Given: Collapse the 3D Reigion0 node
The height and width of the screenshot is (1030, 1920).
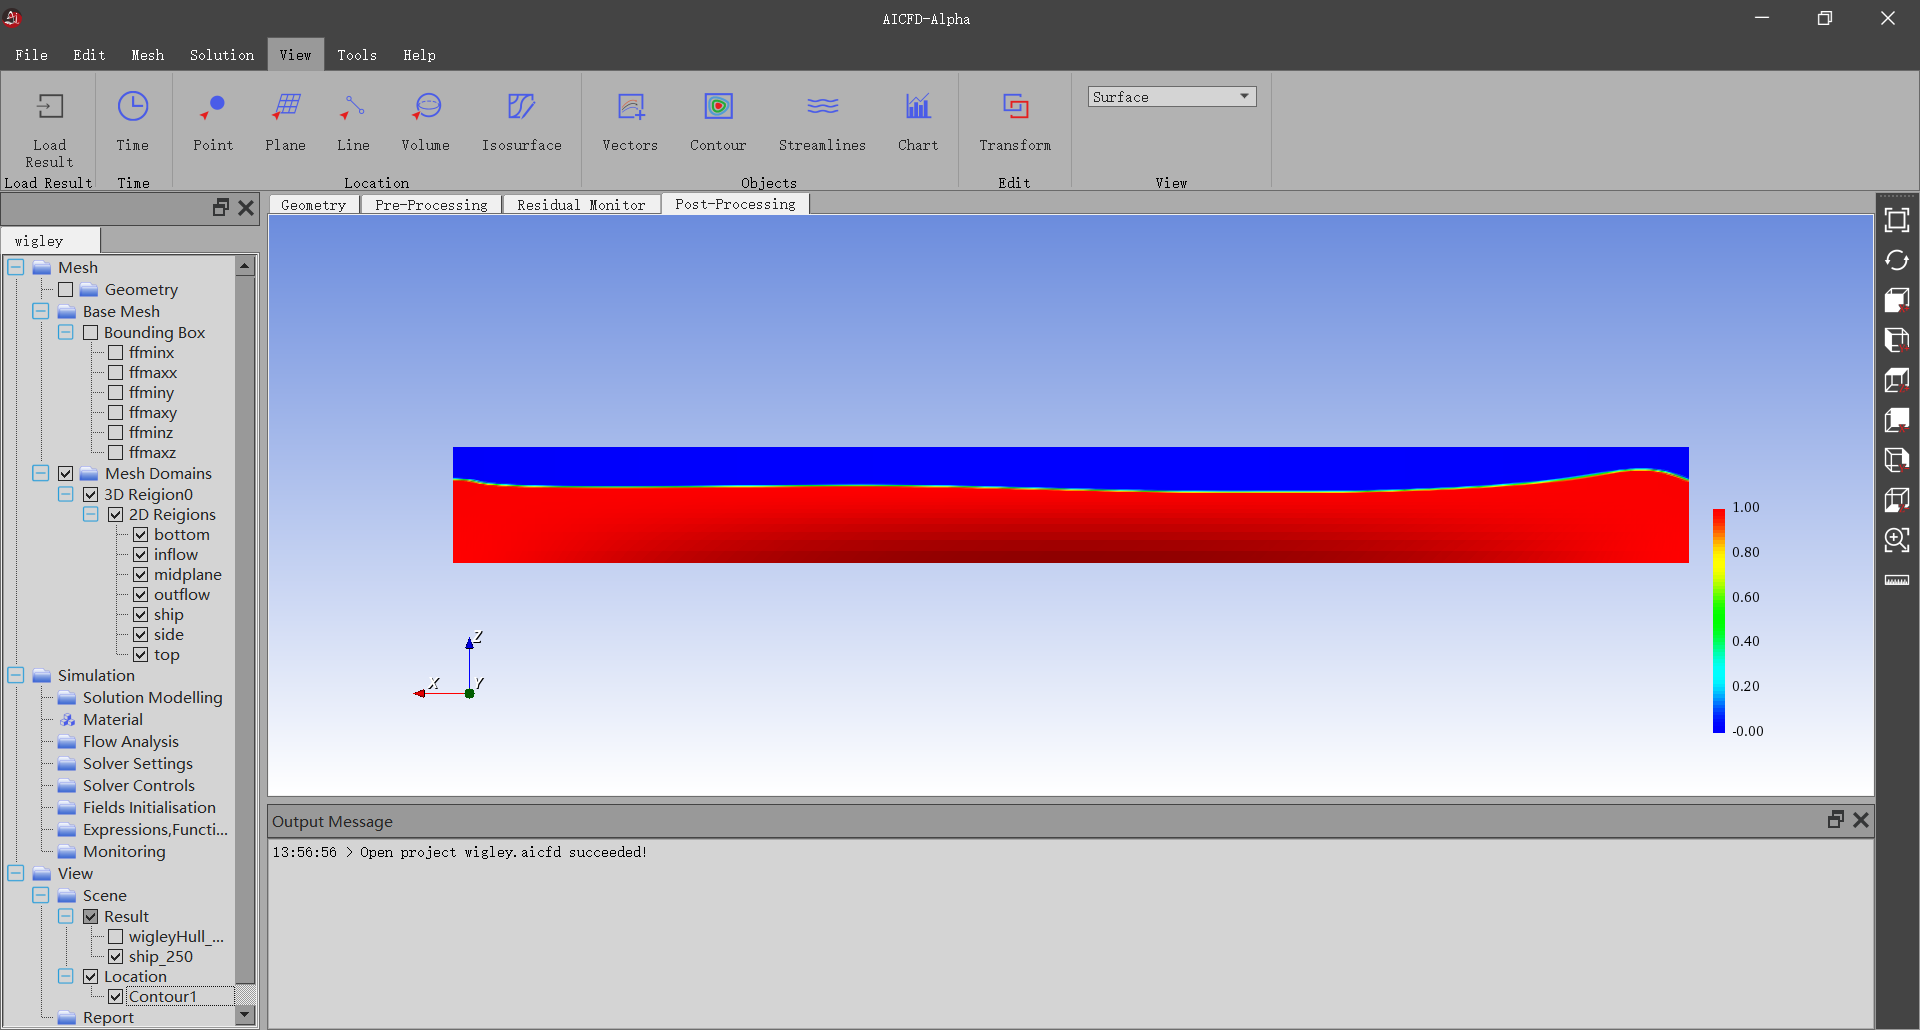Looking at the screenshot, I should [x=66, y=494].
